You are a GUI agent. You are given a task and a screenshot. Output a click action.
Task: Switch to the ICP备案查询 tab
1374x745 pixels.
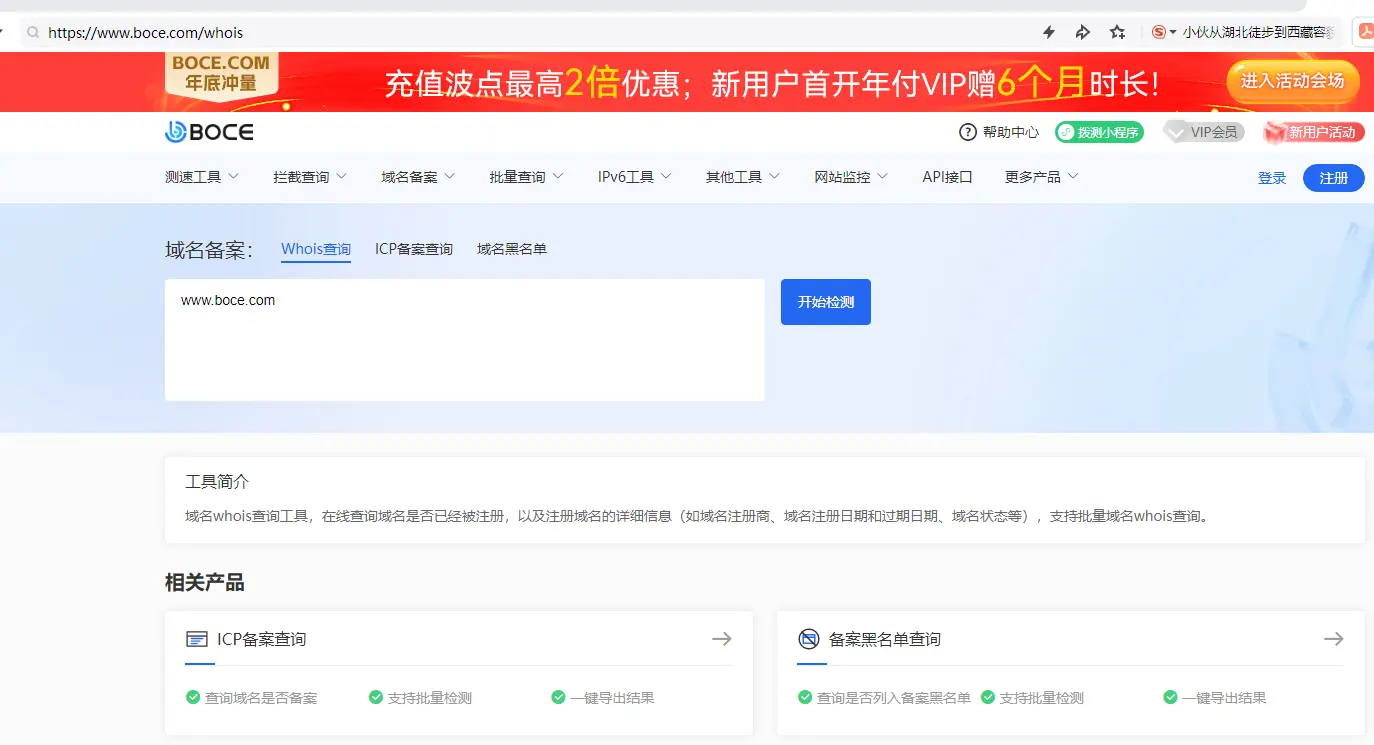tap(414, 249)
